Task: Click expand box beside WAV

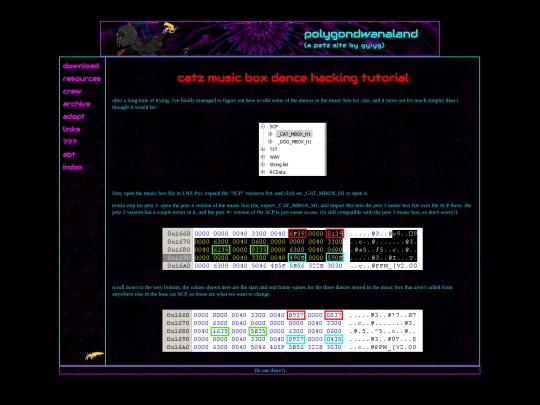Action: 263,157
